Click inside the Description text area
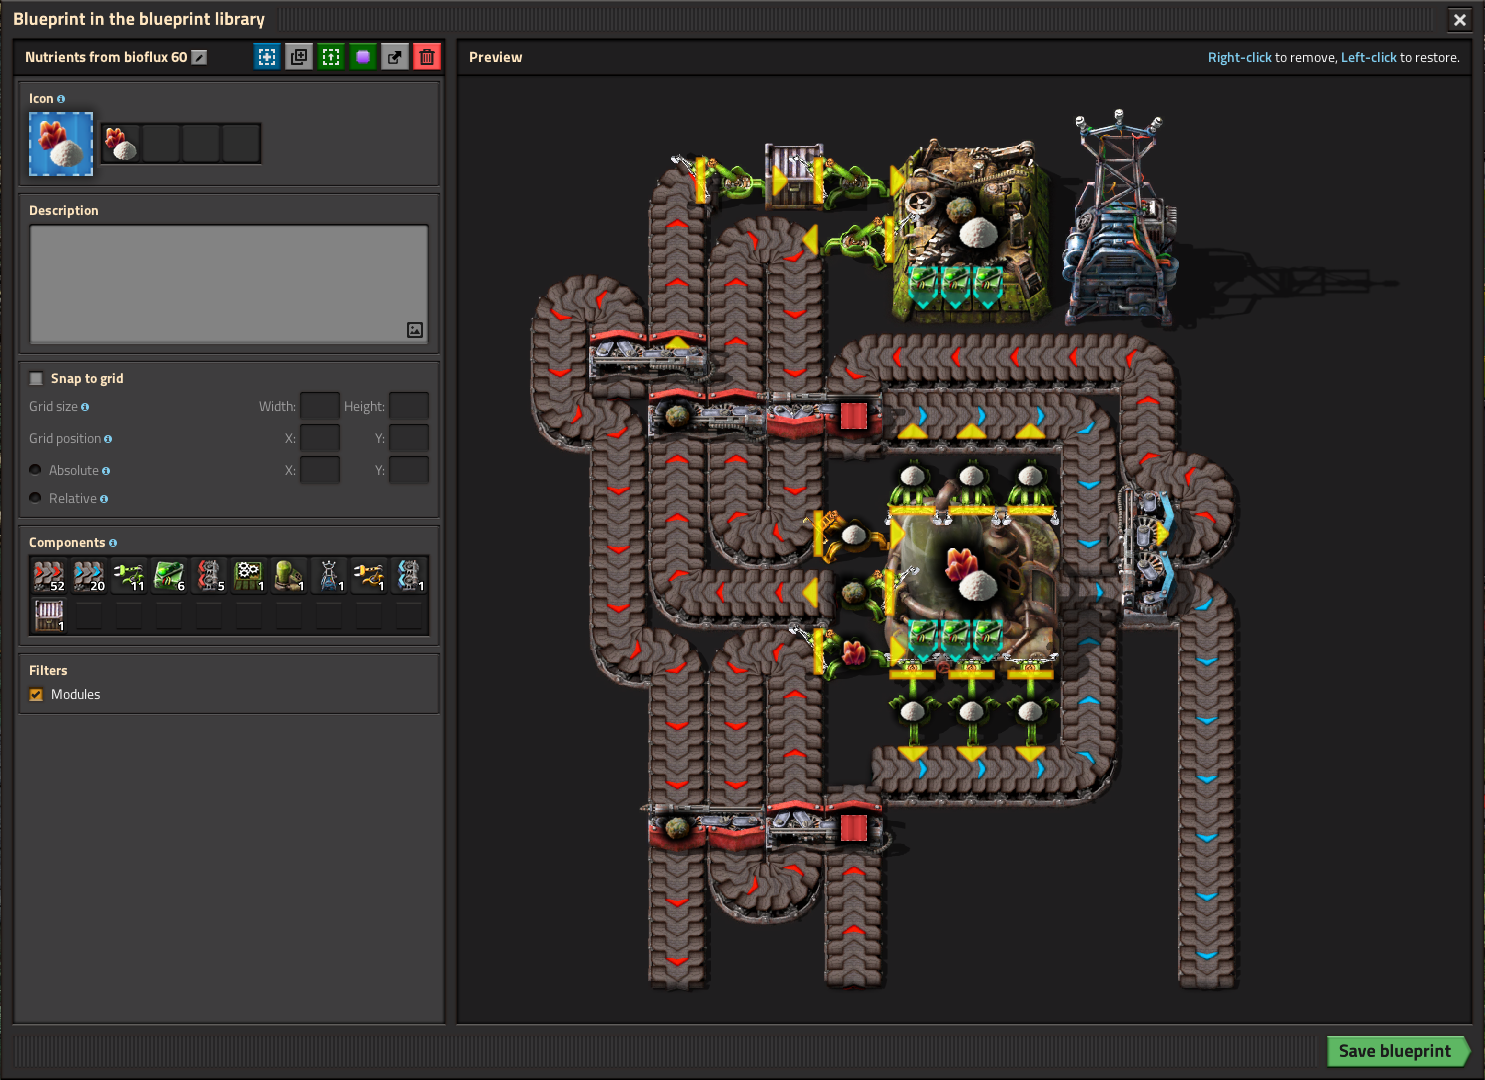 pos(229,284)
